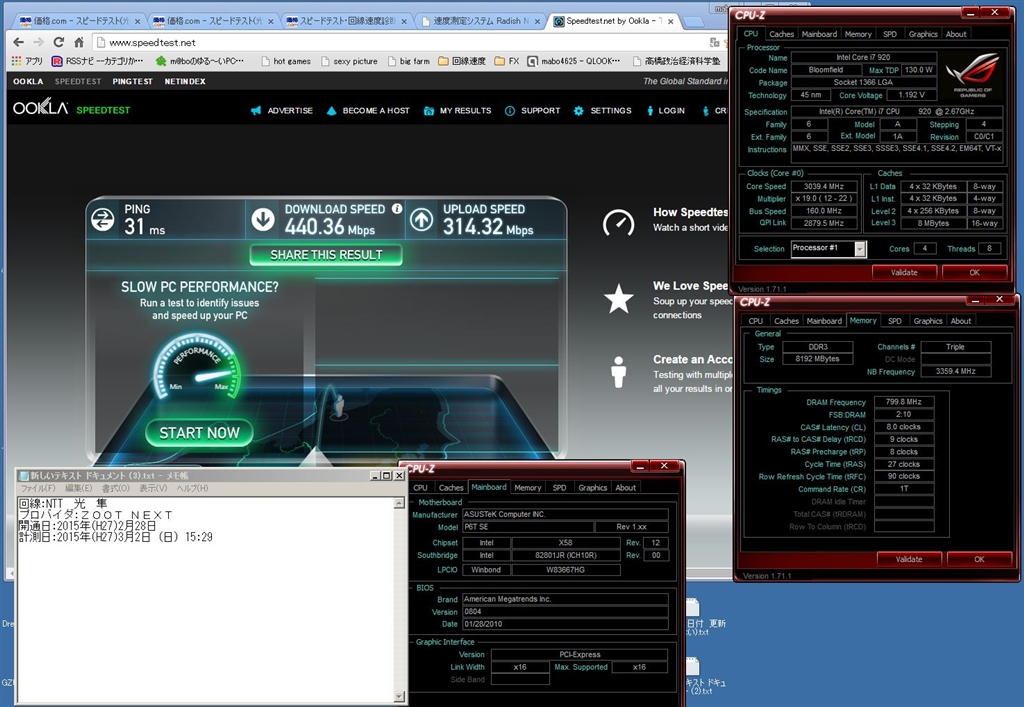
Task: Click the Settings gear icon
Action: point(579,110)
